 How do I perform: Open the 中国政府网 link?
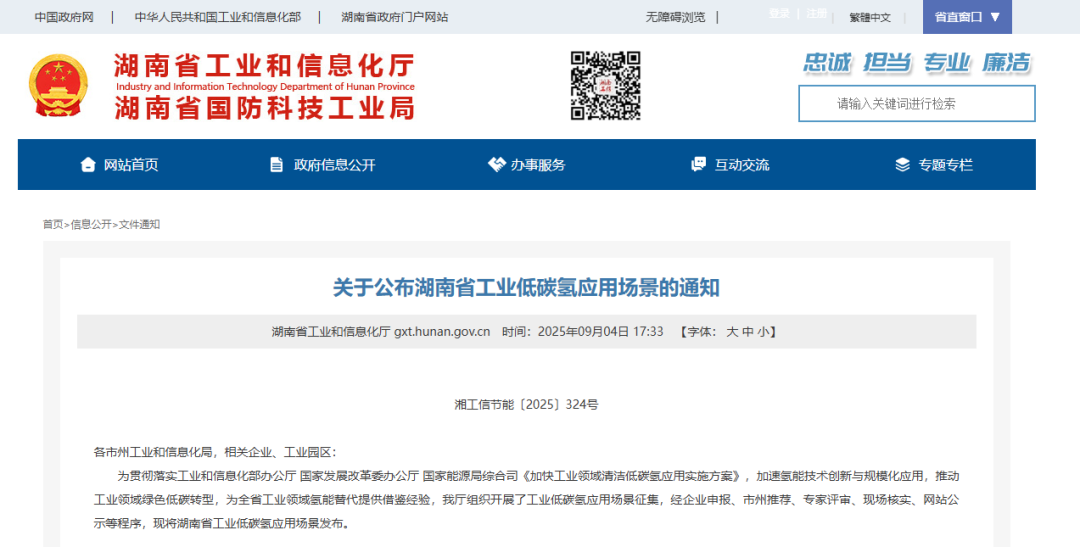point(64,17)
